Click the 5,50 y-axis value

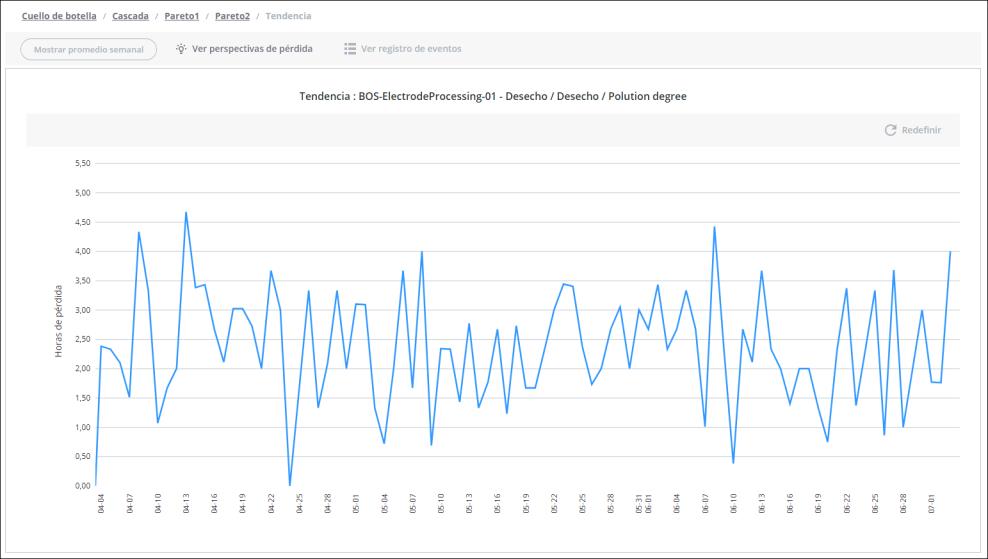tap(83, 163)
